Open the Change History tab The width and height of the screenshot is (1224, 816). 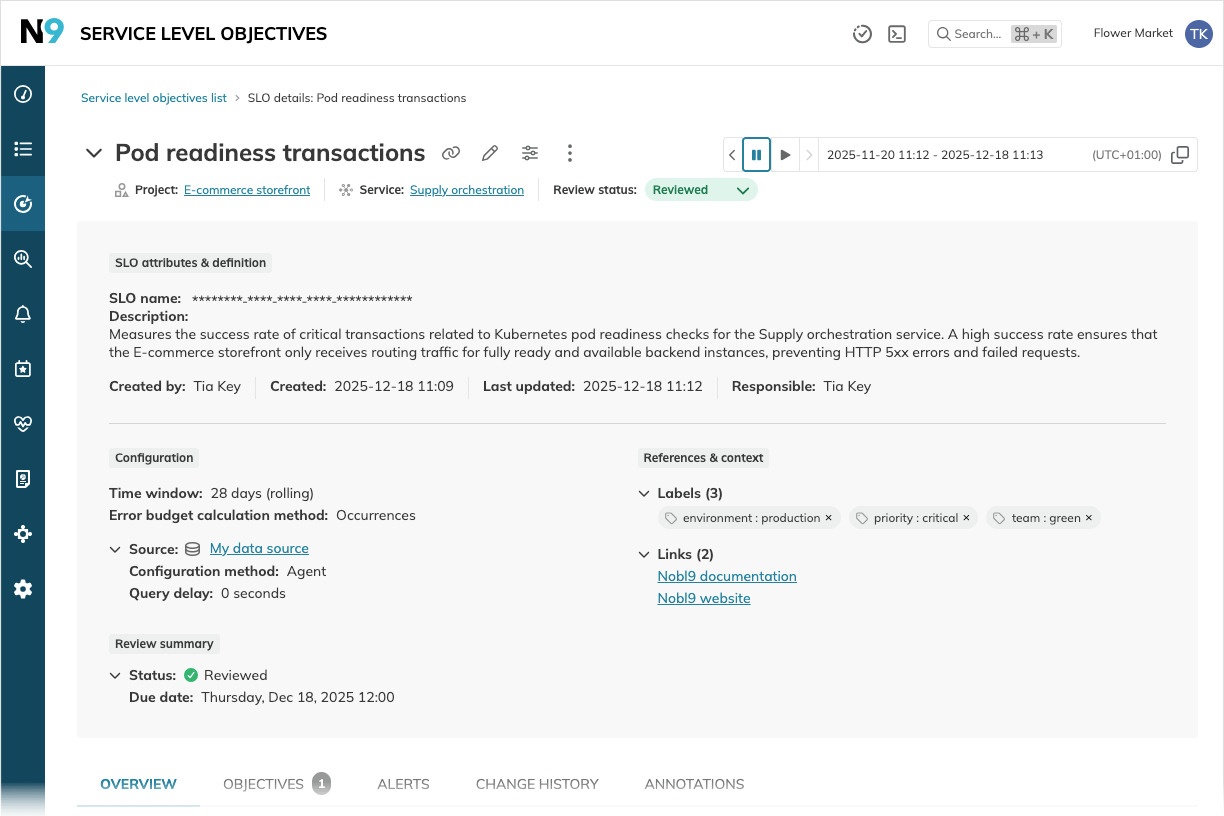coord(537,784)
